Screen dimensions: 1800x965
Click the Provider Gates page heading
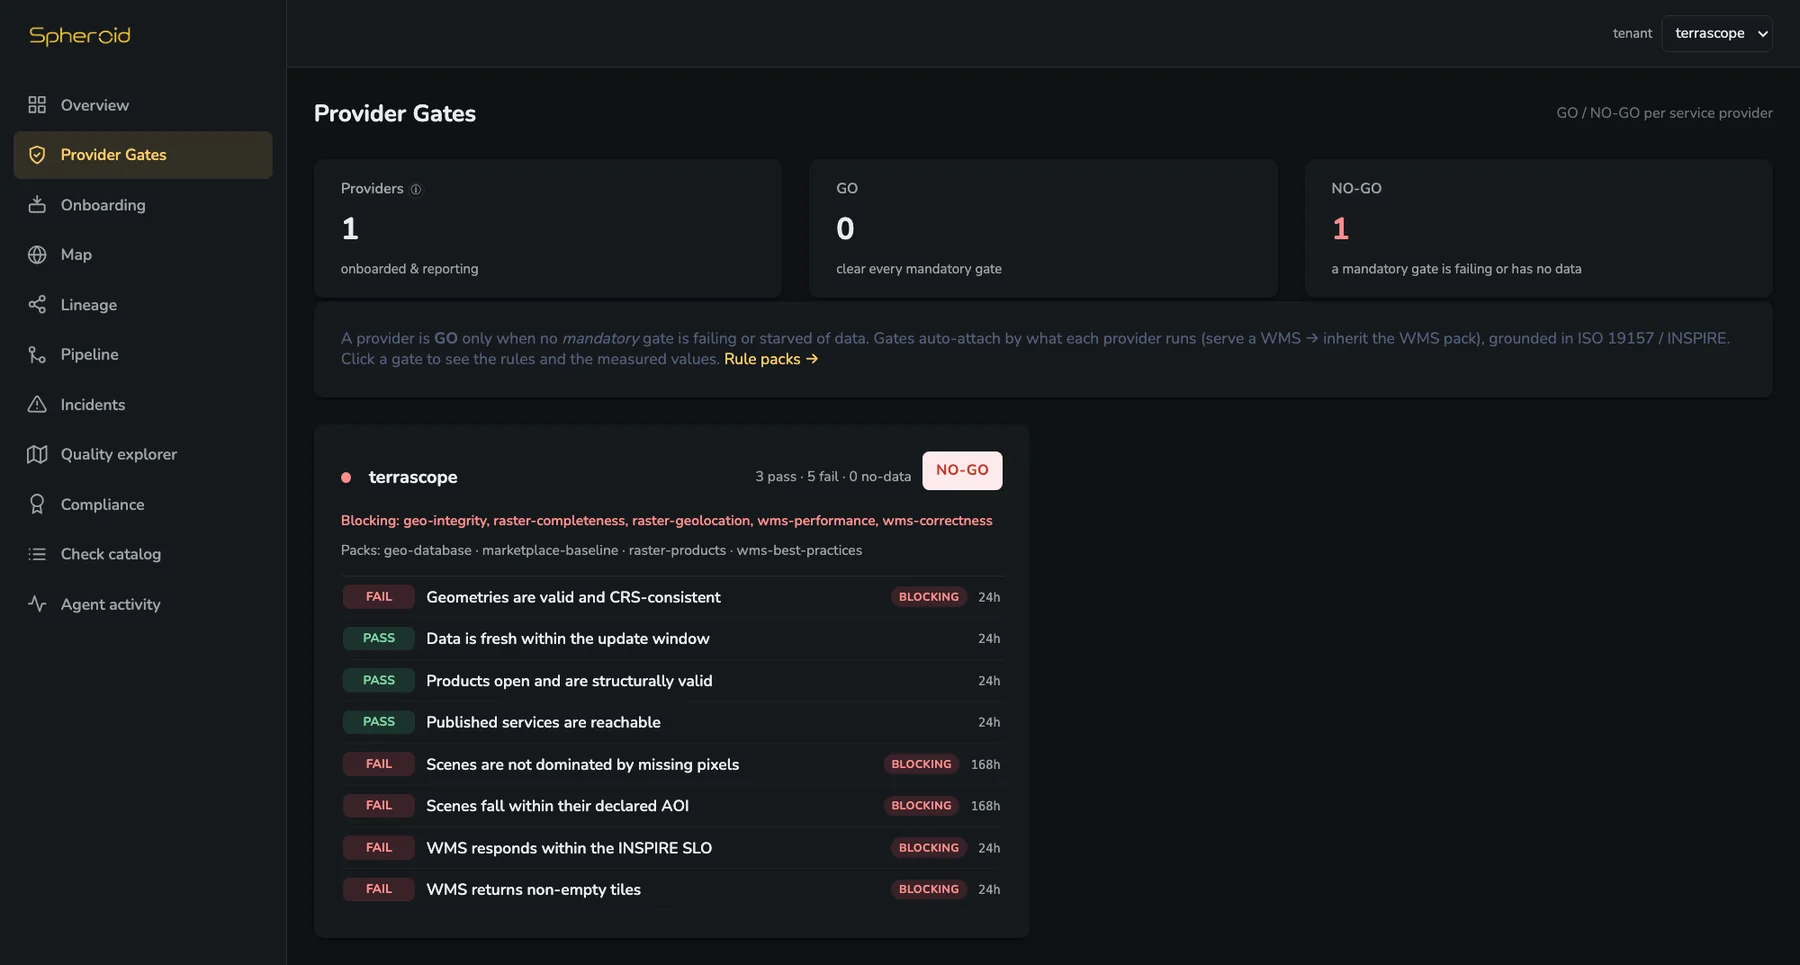[395, 113]
